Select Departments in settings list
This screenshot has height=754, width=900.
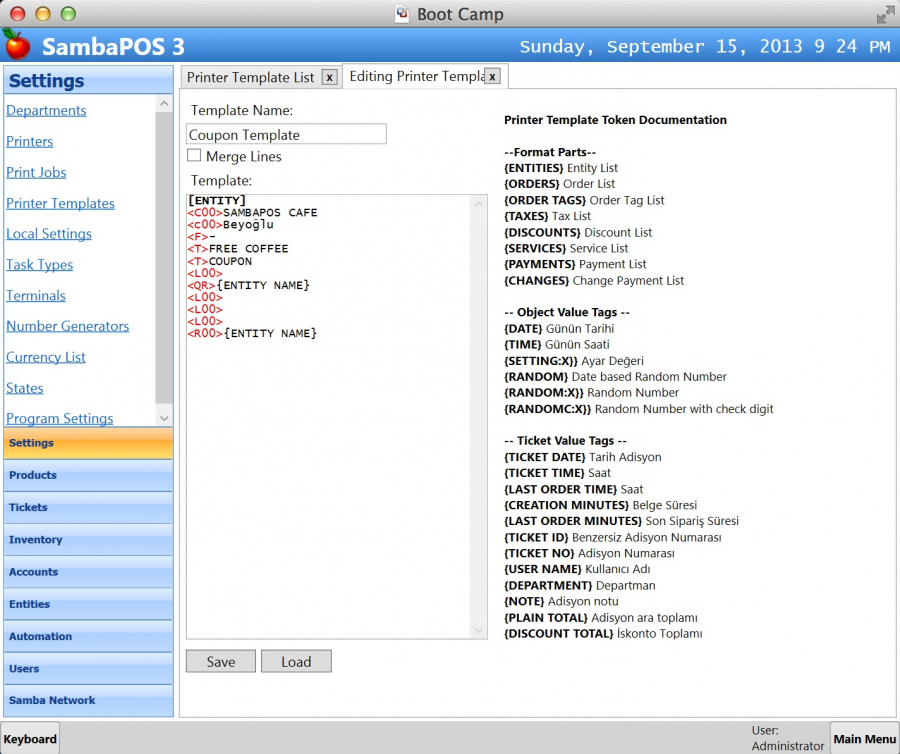(x=46, y=110)
